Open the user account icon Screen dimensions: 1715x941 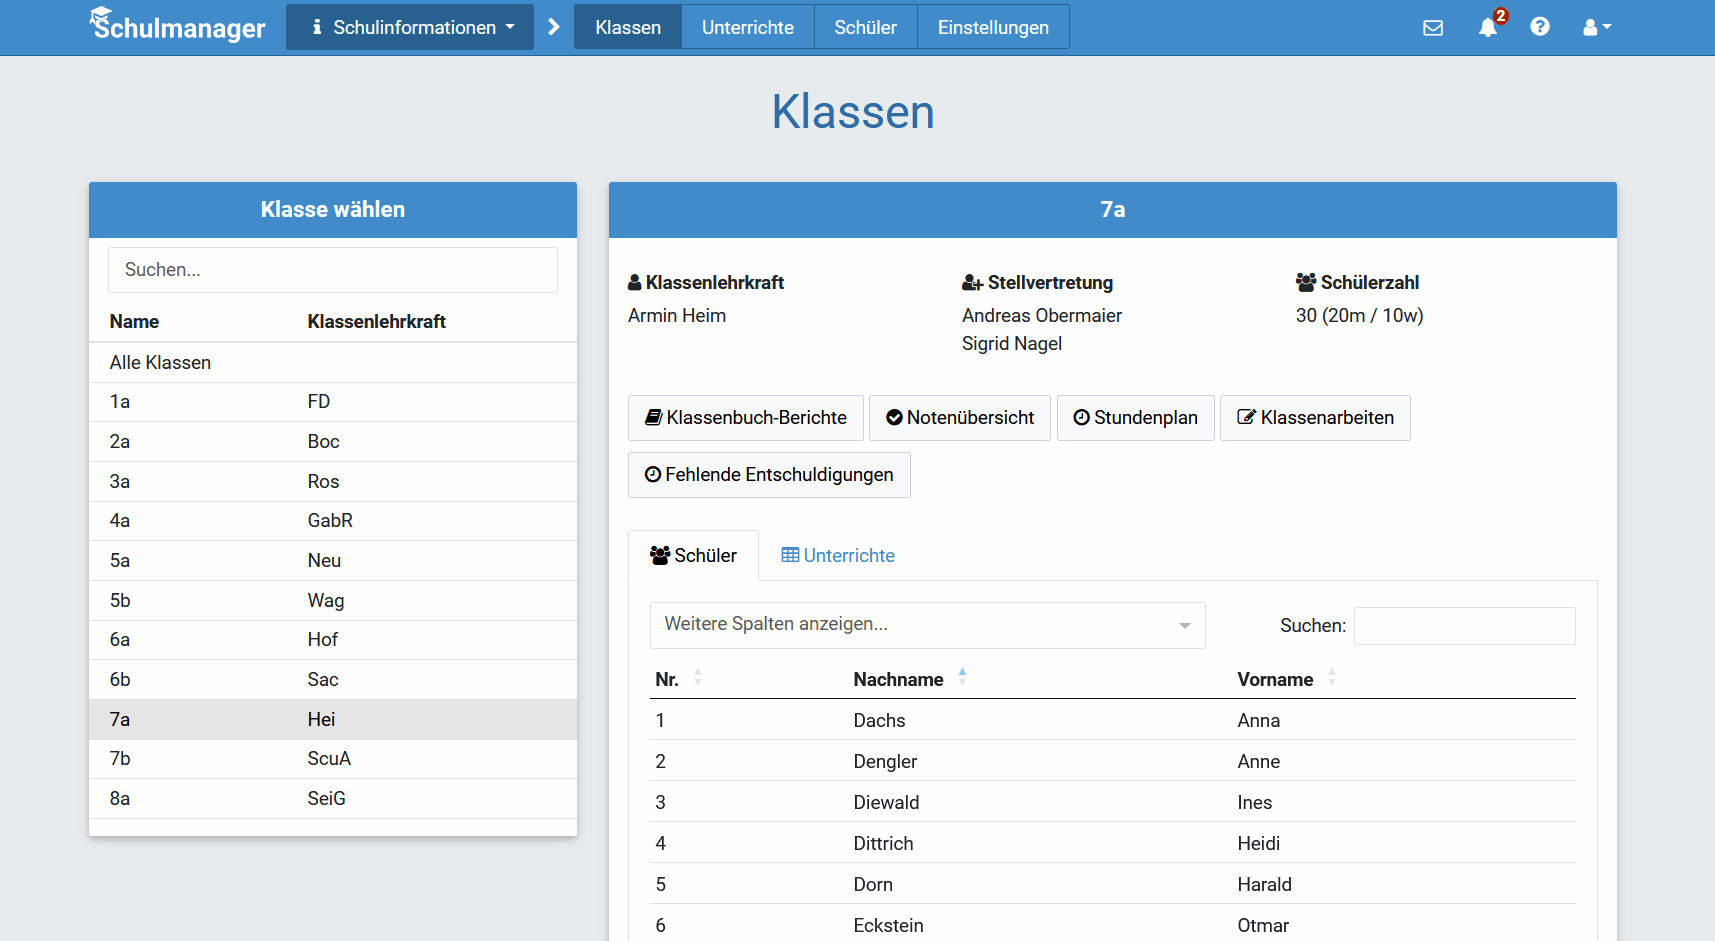(x=1592, y=27)
